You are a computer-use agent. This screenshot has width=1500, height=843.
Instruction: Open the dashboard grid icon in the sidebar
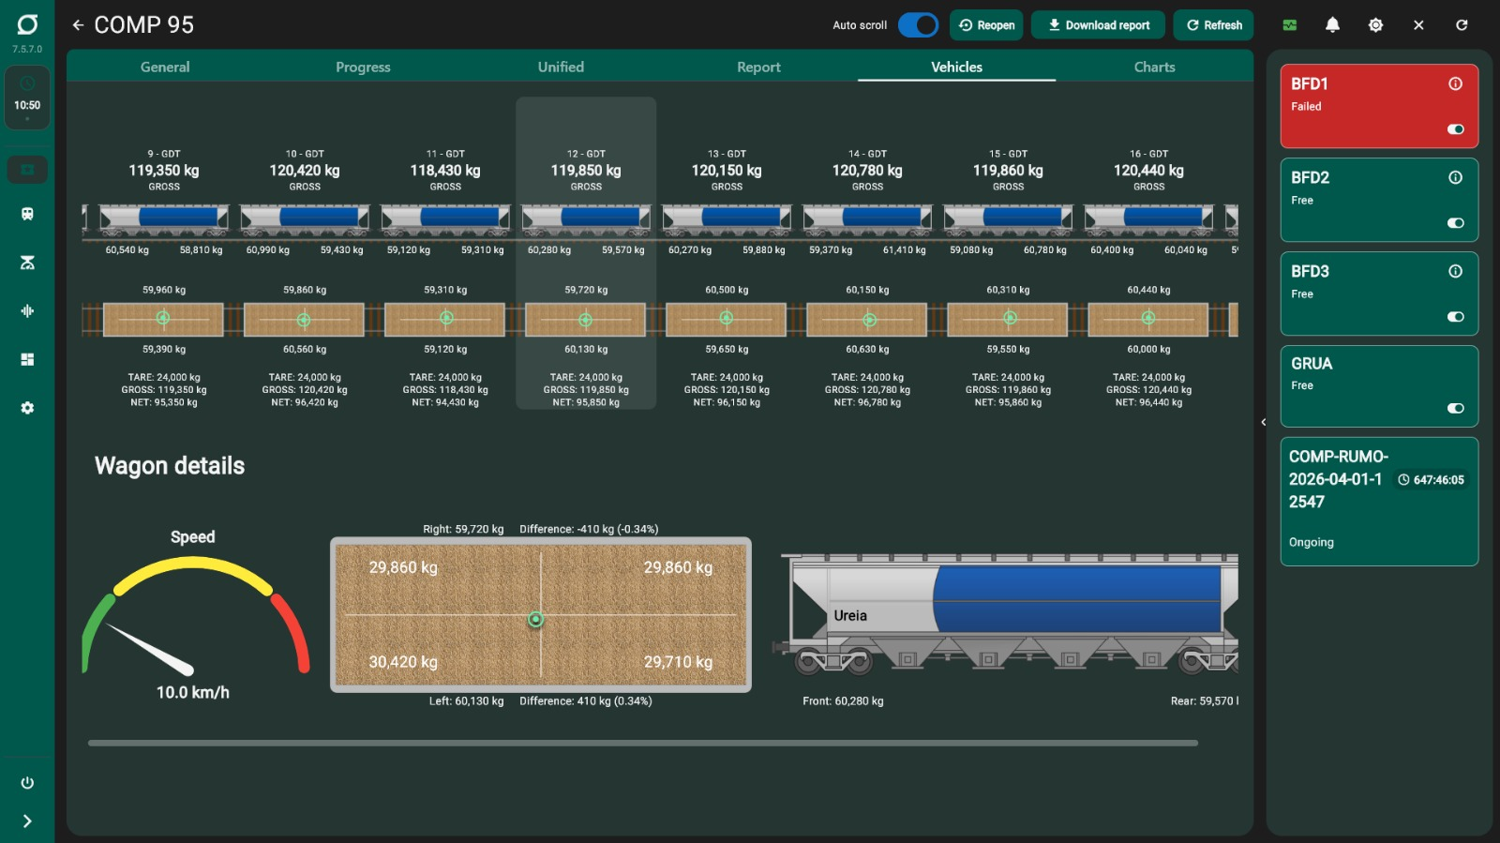[x=27, y=359]
